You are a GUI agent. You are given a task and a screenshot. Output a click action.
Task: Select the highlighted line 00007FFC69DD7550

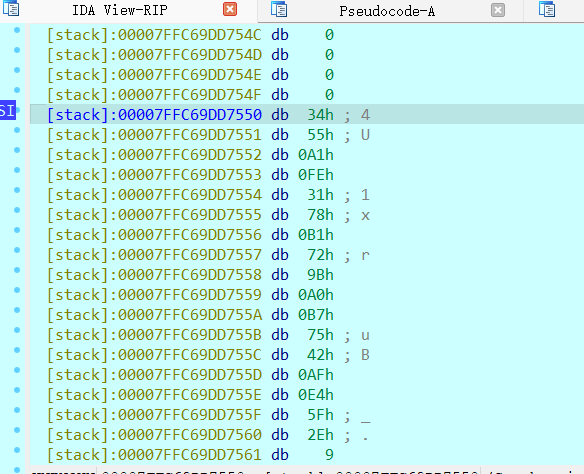click(x=307, y=114)
